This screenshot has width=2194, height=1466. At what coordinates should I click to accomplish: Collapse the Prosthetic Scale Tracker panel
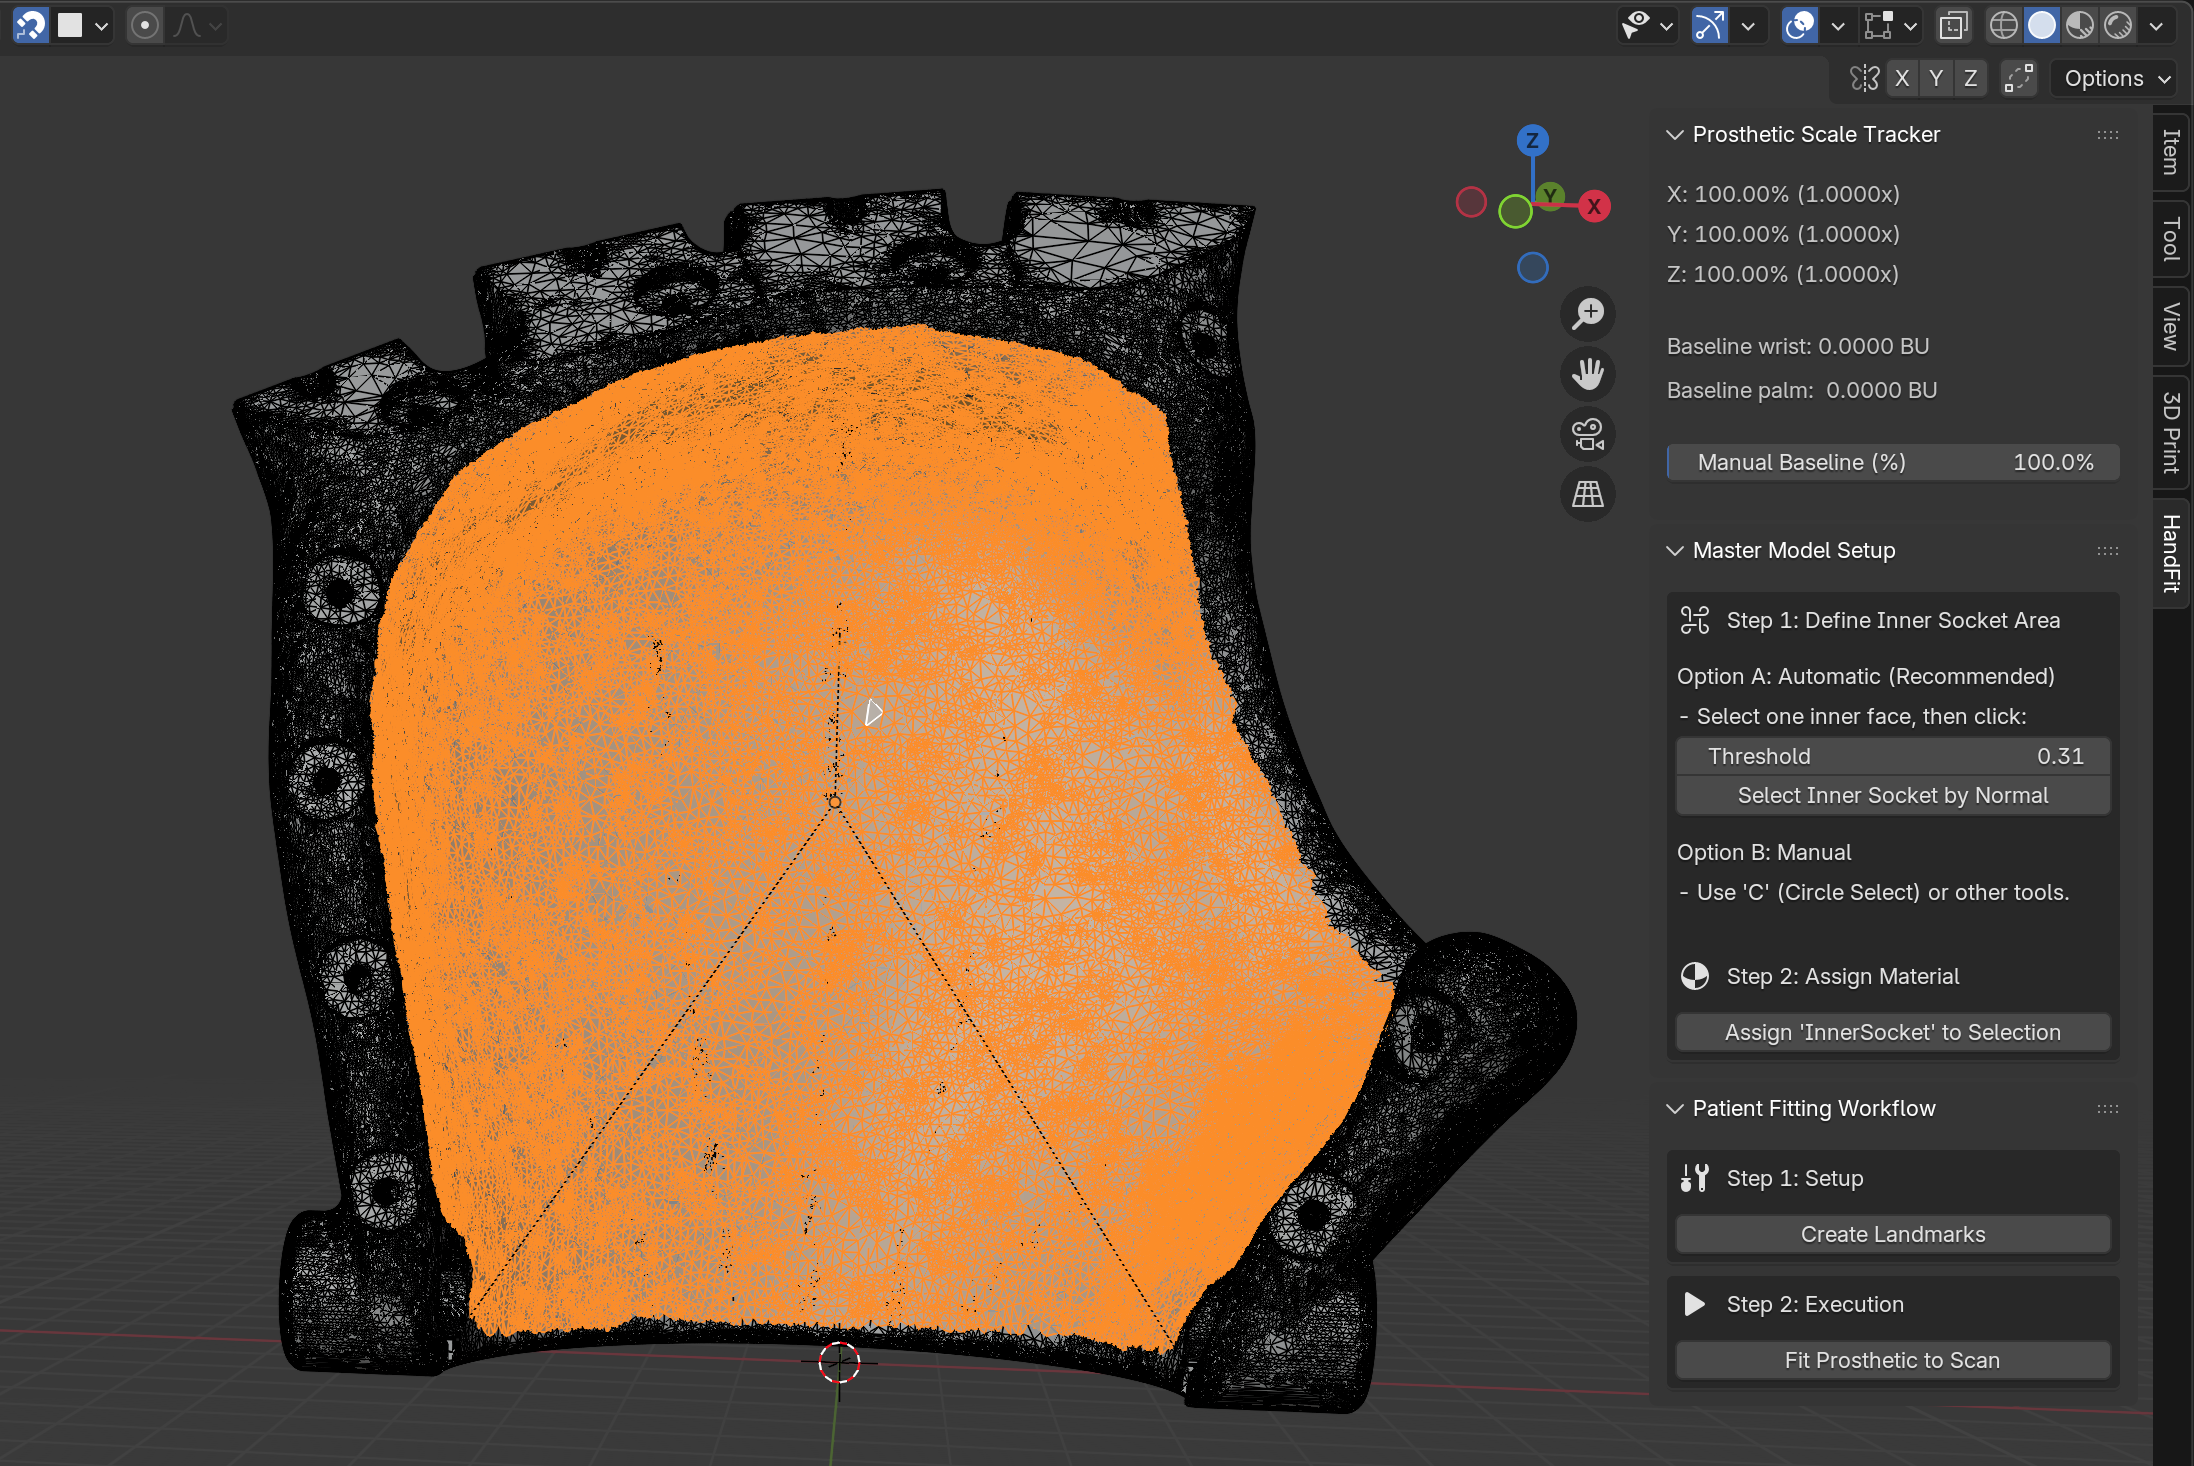[x=1675, y=134]
